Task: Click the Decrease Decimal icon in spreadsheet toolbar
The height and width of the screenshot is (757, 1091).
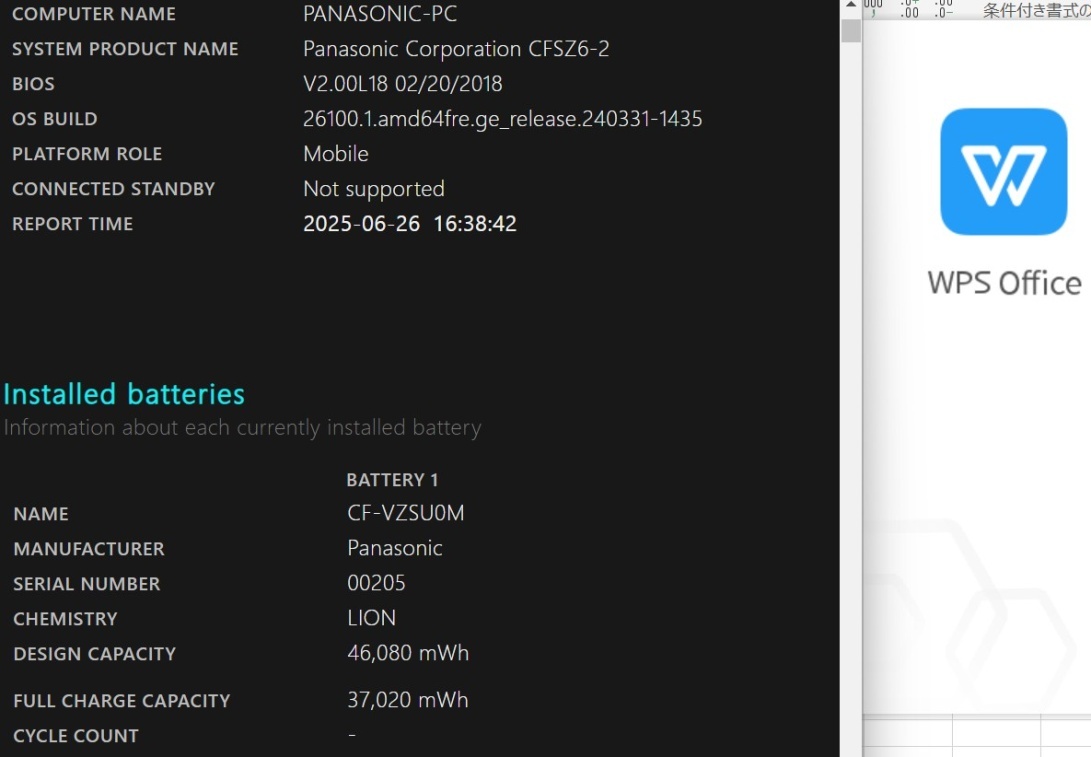Action: pos(943,8)
